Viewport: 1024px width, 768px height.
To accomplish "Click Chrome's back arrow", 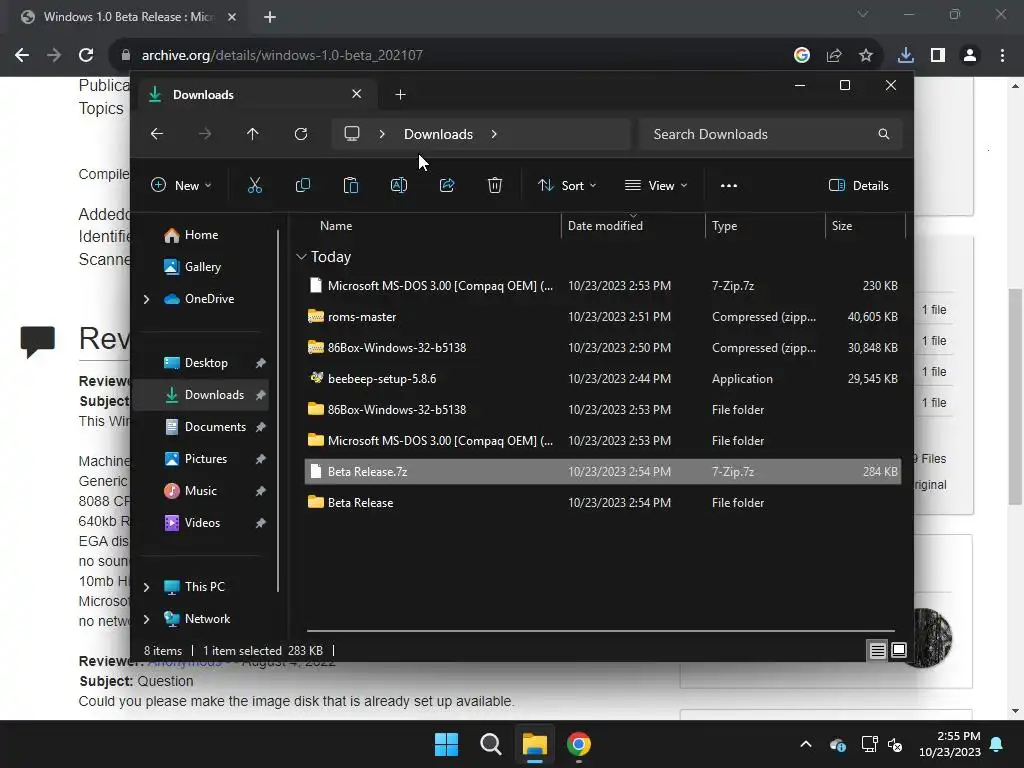I will (22, 56).
